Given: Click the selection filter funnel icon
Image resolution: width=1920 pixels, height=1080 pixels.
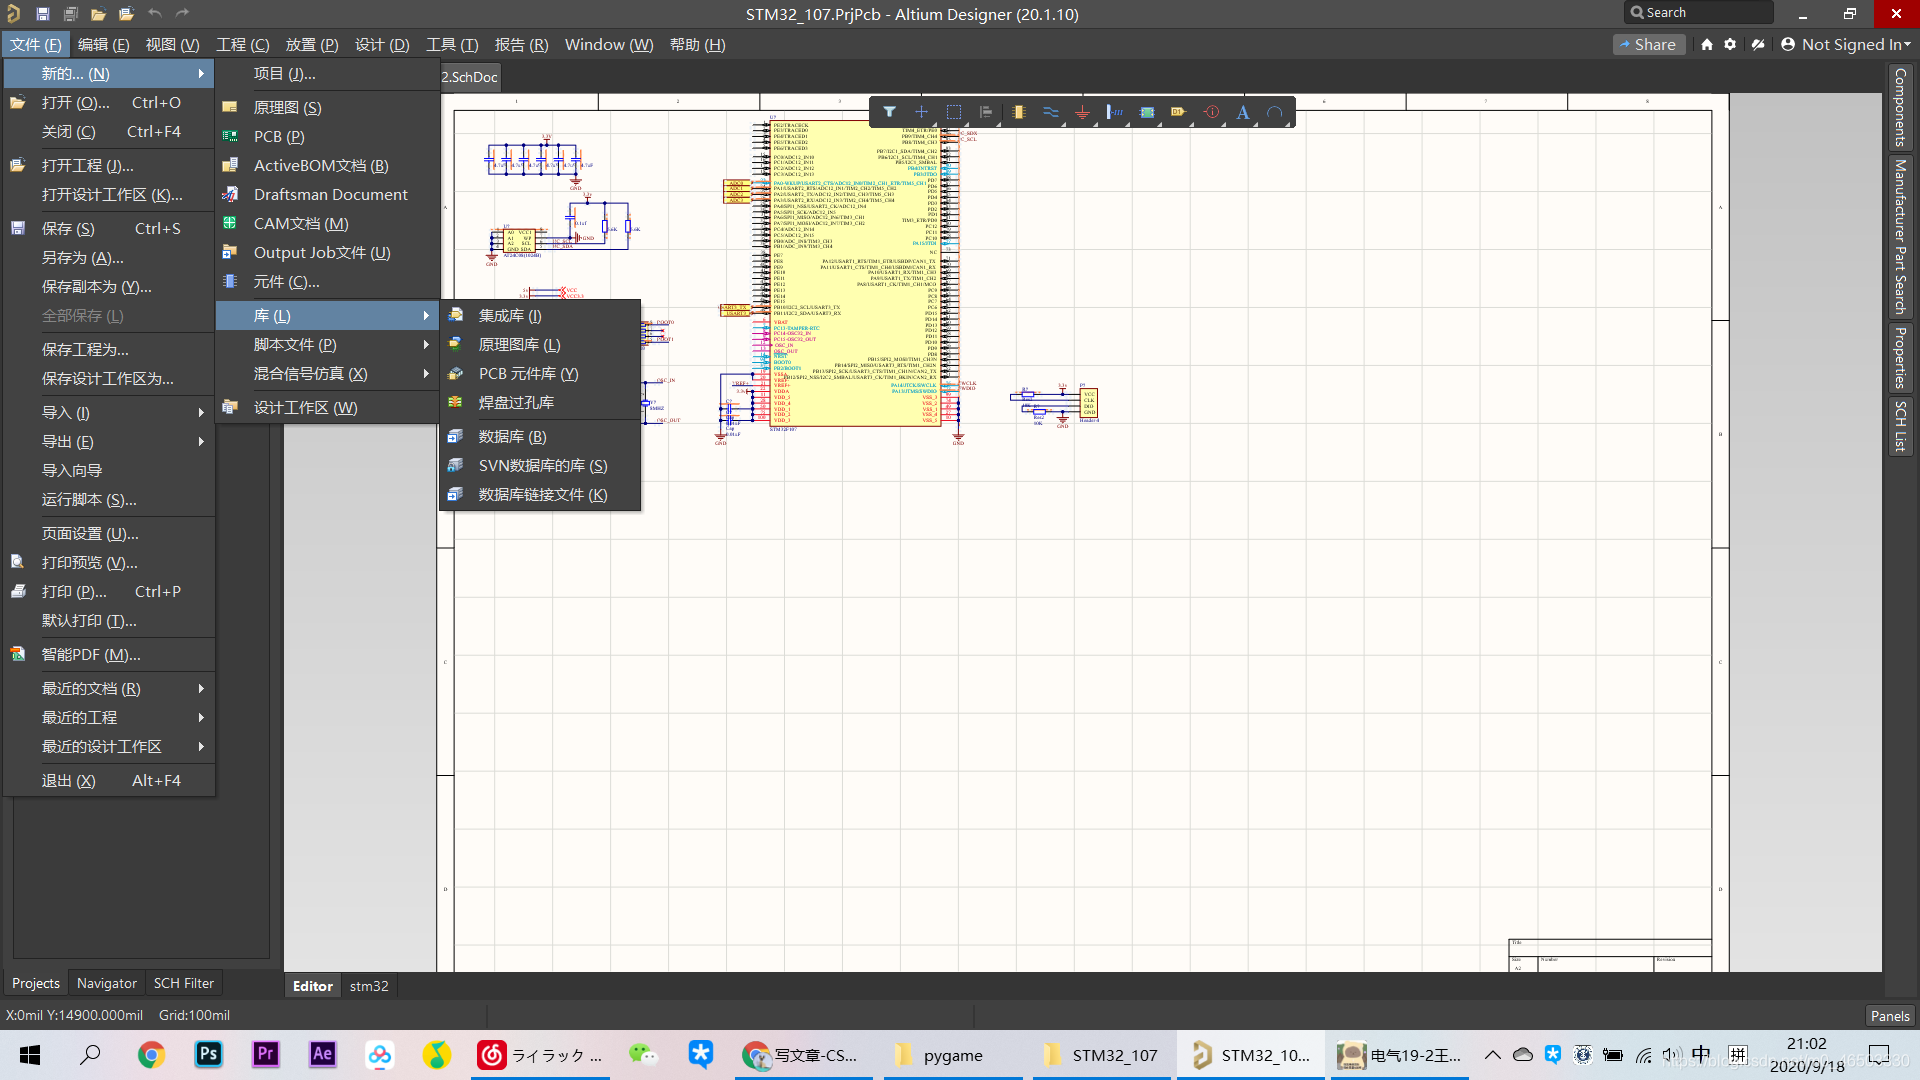Looking at the screenshot, I should 889,112.
